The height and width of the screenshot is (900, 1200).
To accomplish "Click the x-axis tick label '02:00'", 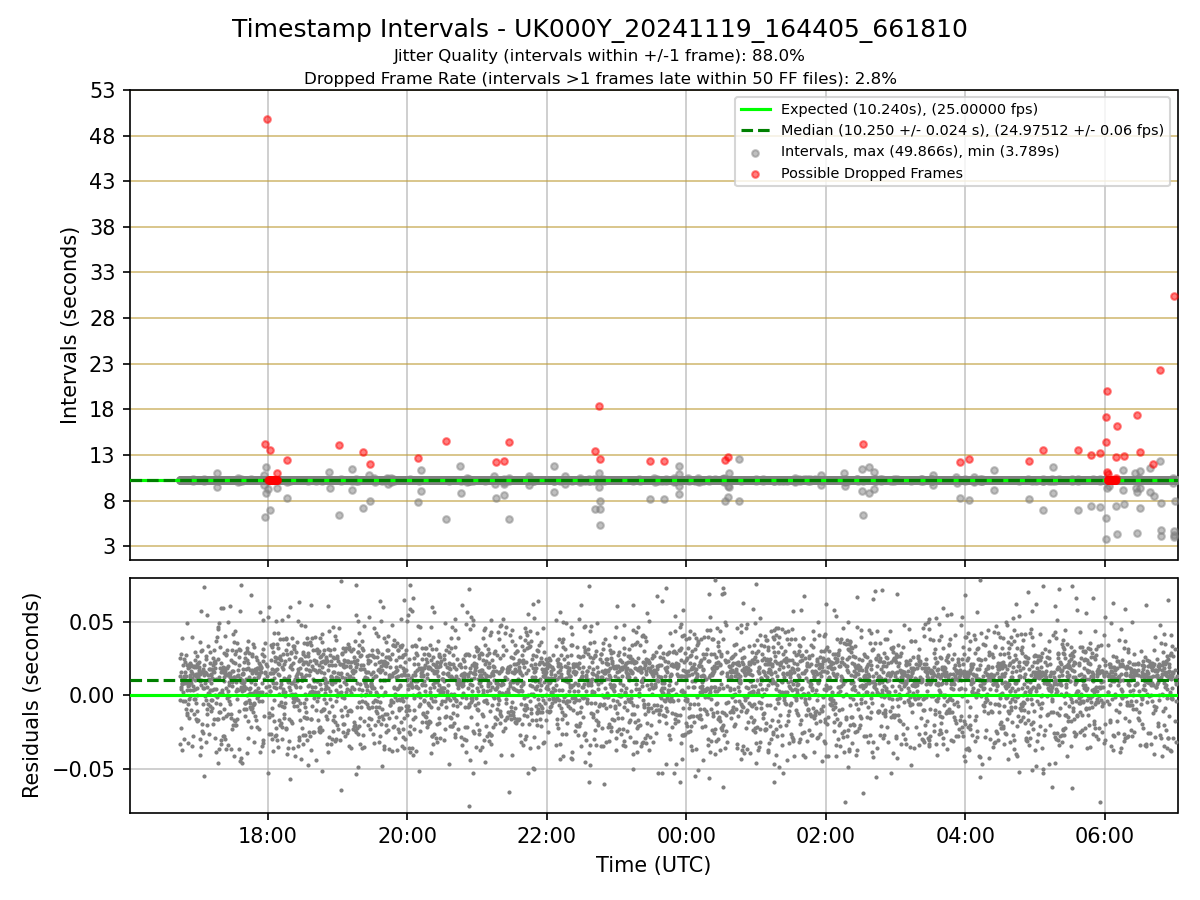I will (x=826, y=834).
